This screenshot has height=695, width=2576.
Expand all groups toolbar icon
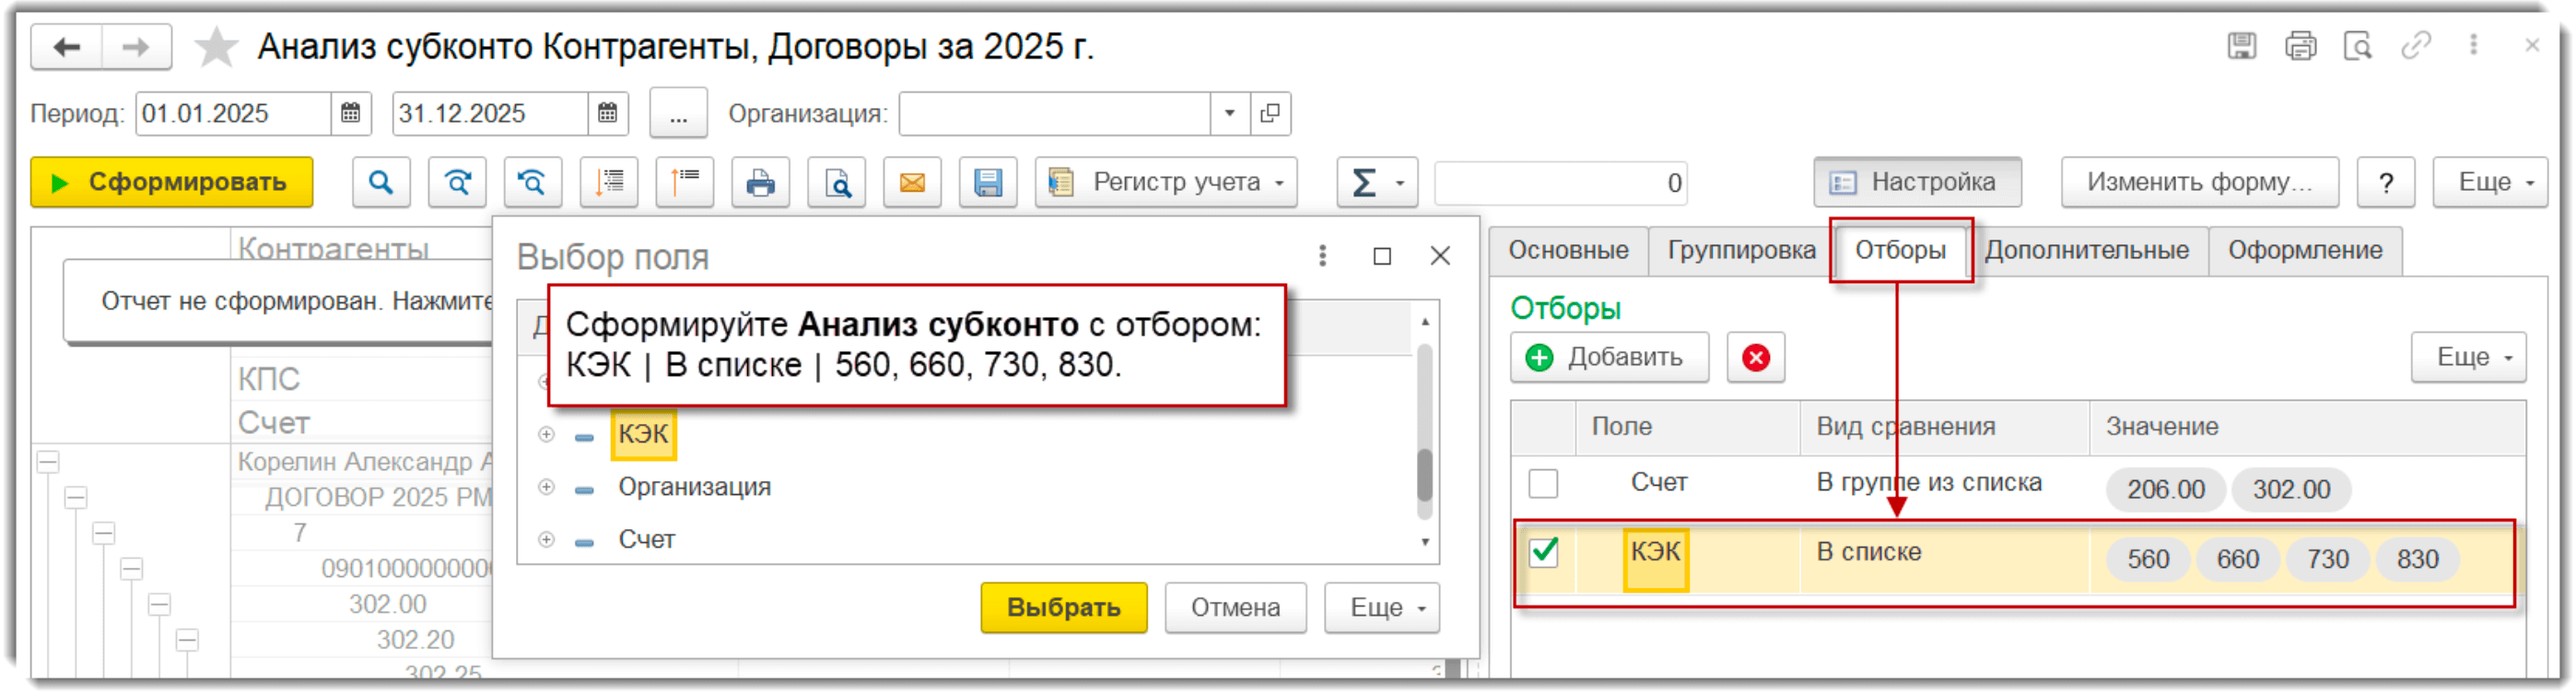[x=609, y=182]
